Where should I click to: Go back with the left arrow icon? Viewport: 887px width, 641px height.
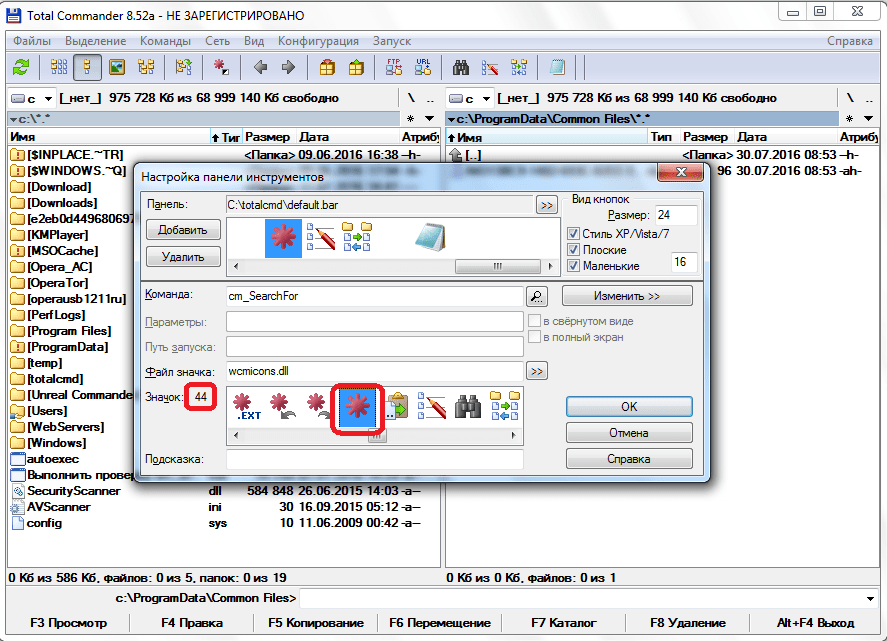point(261,67)
